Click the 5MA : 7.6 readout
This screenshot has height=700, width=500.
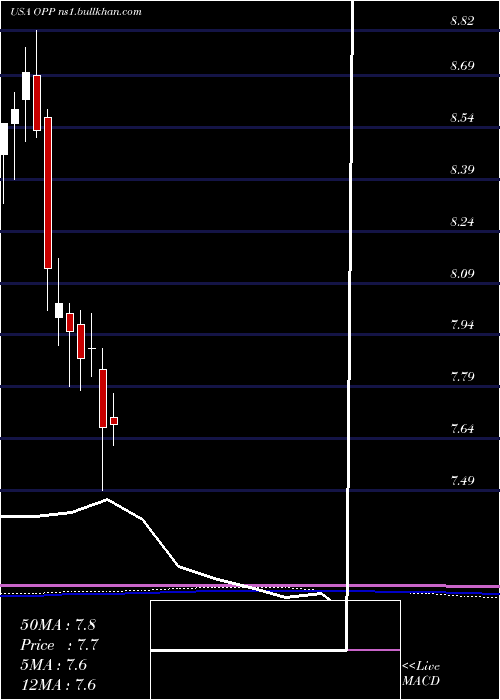click(x=54, y=665)
